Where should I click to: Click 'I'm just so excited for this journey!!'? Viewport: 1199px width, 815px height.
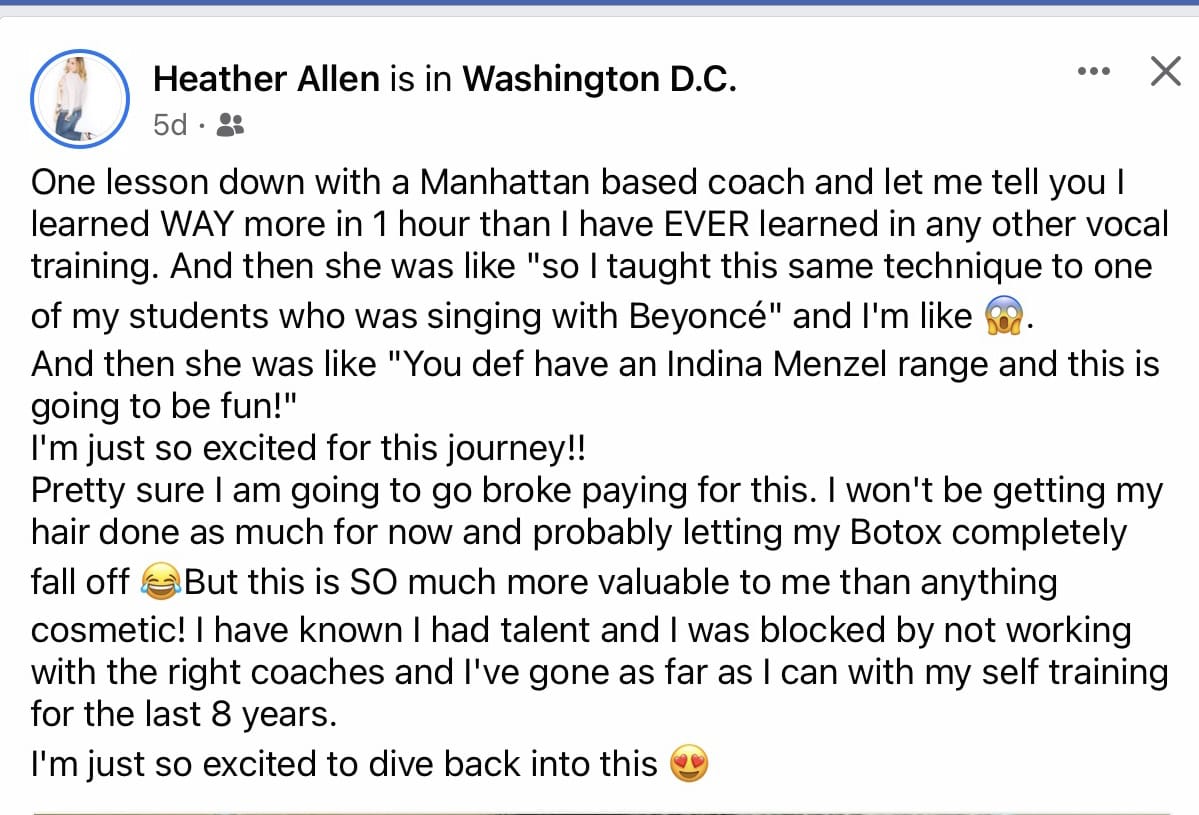coord(308,448)
